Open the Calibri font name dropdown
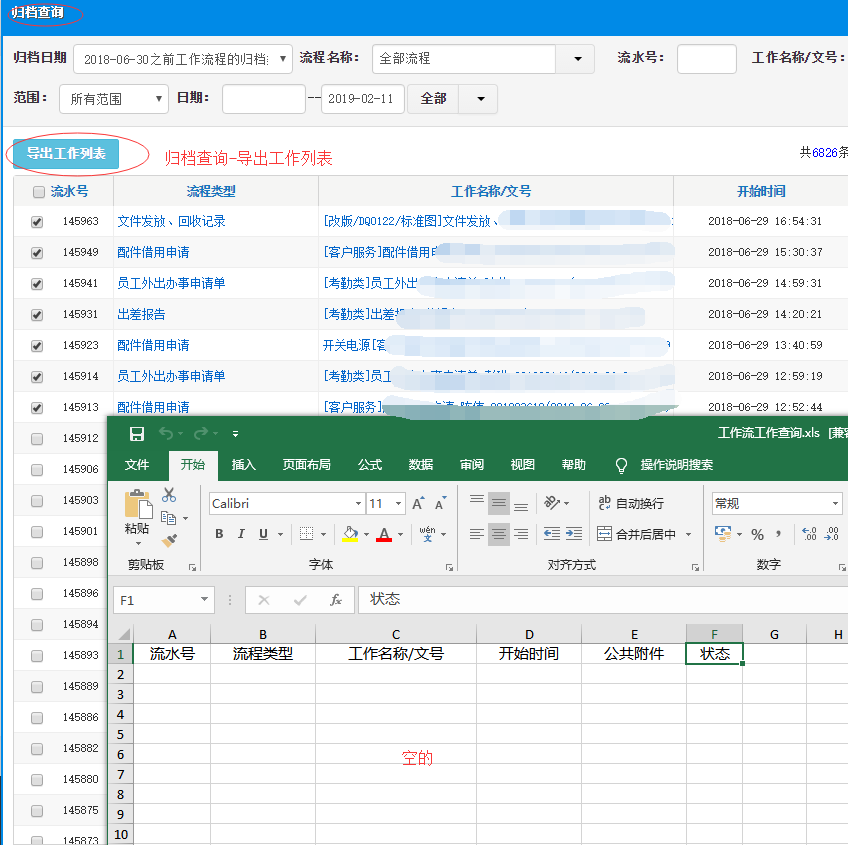 pyautogui.click(x=358, y=504)
